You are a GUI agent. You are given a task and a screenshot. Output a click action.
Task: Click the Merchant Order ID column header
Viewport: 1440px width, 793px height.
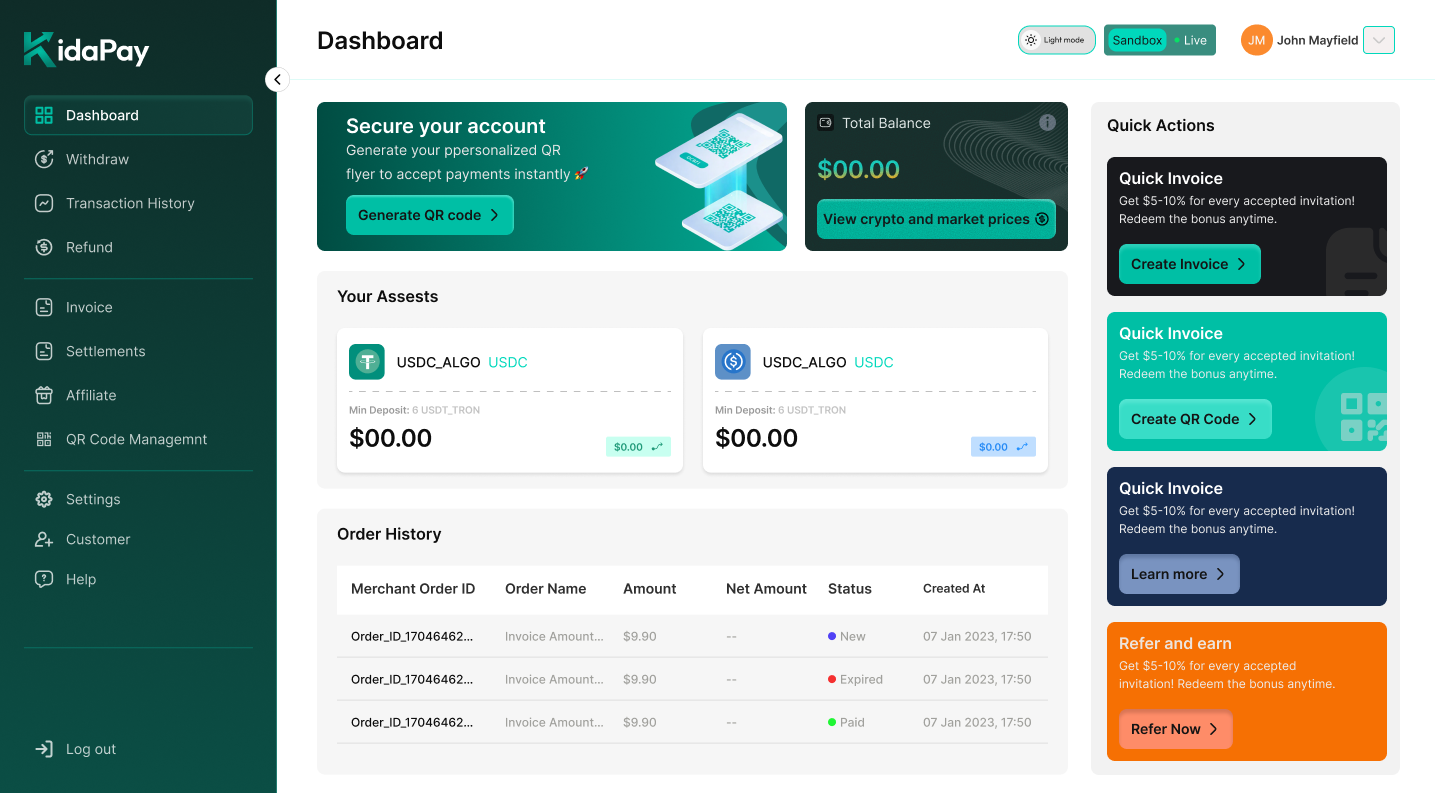point(413,589)
